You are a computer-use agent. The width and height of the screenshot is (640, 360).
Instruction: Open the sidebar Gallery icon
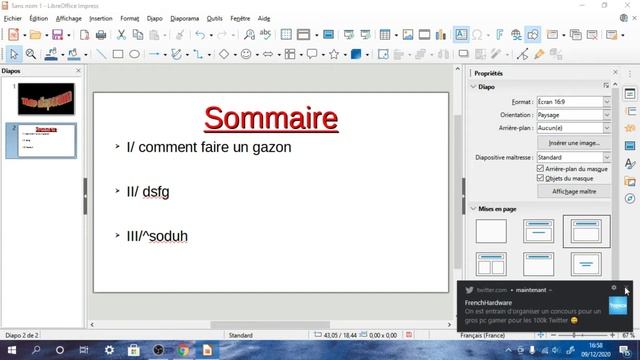click(x=630, y=181)
